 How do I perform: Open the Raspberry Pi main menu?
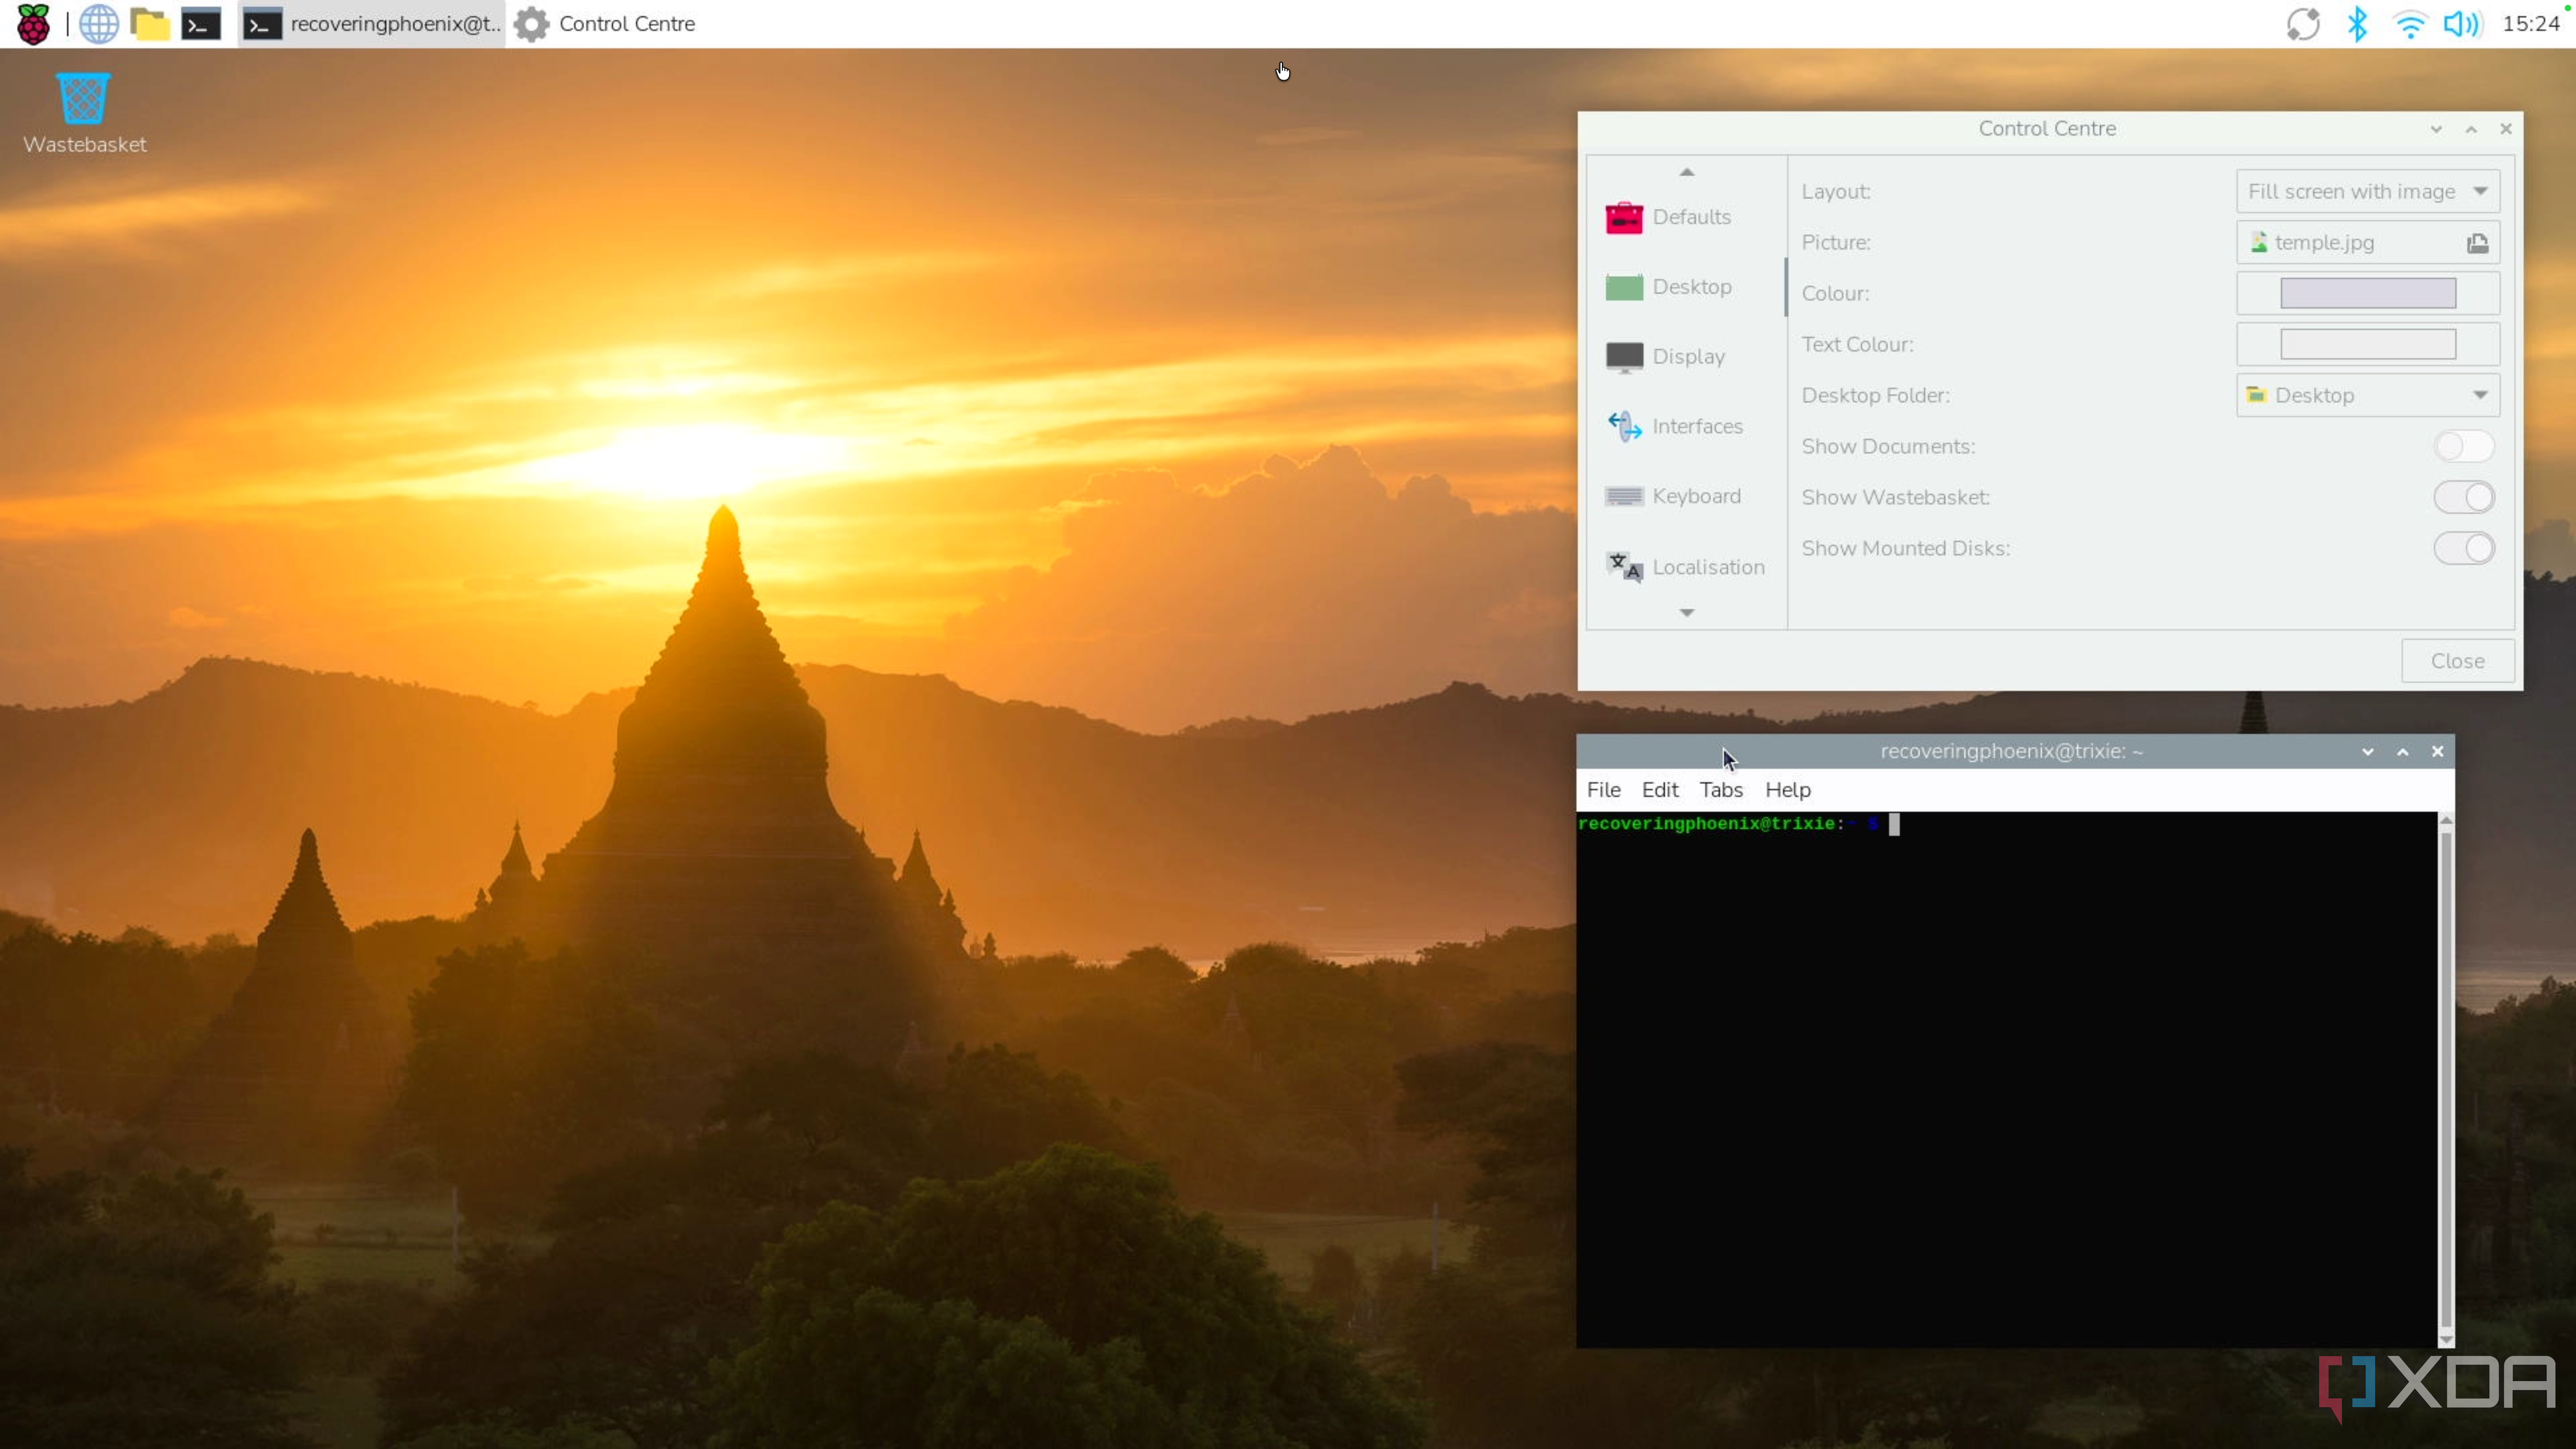[33, 24]
